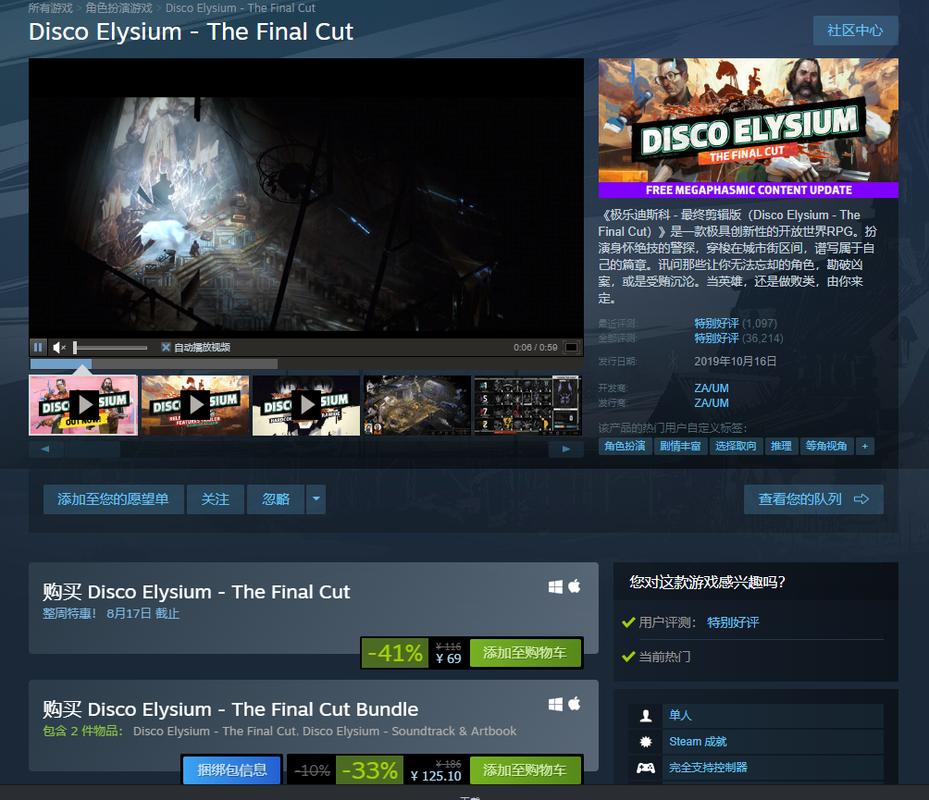
Task: View the isometric gameplay screenshot thumbnail
Action: coord(417,405)
